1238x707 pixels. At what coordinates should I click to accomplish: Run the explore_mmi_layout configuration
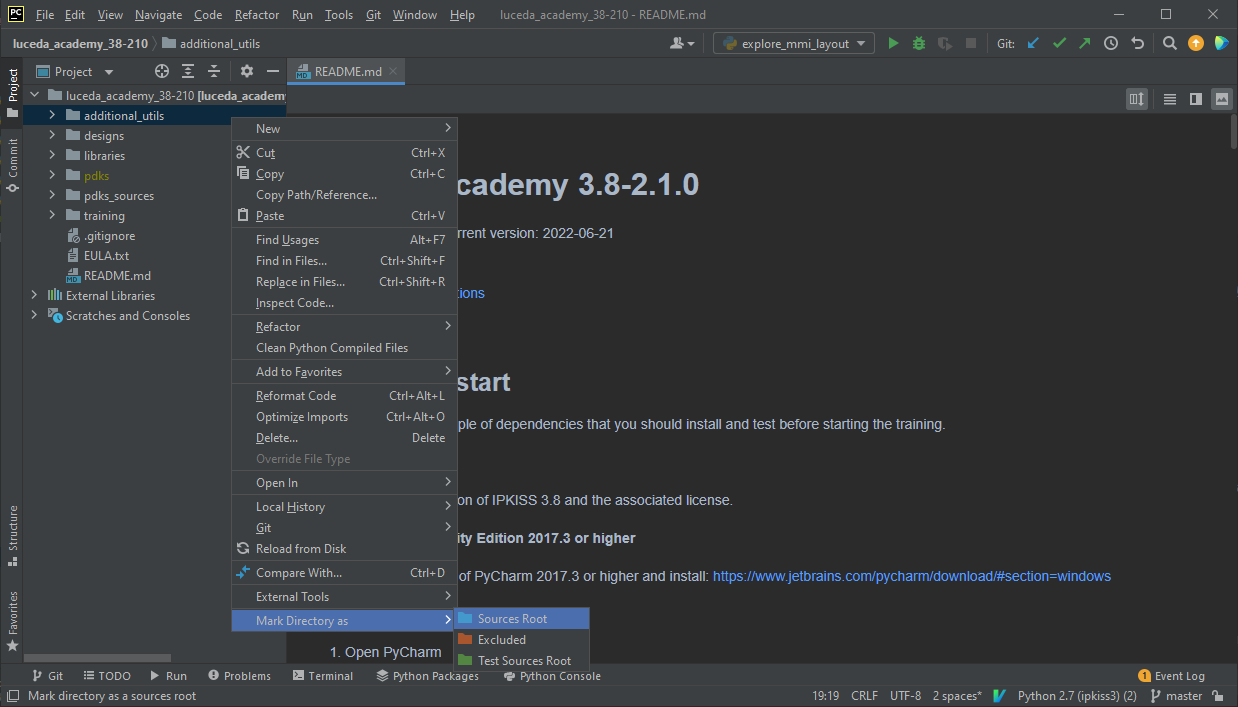[893, 43]
